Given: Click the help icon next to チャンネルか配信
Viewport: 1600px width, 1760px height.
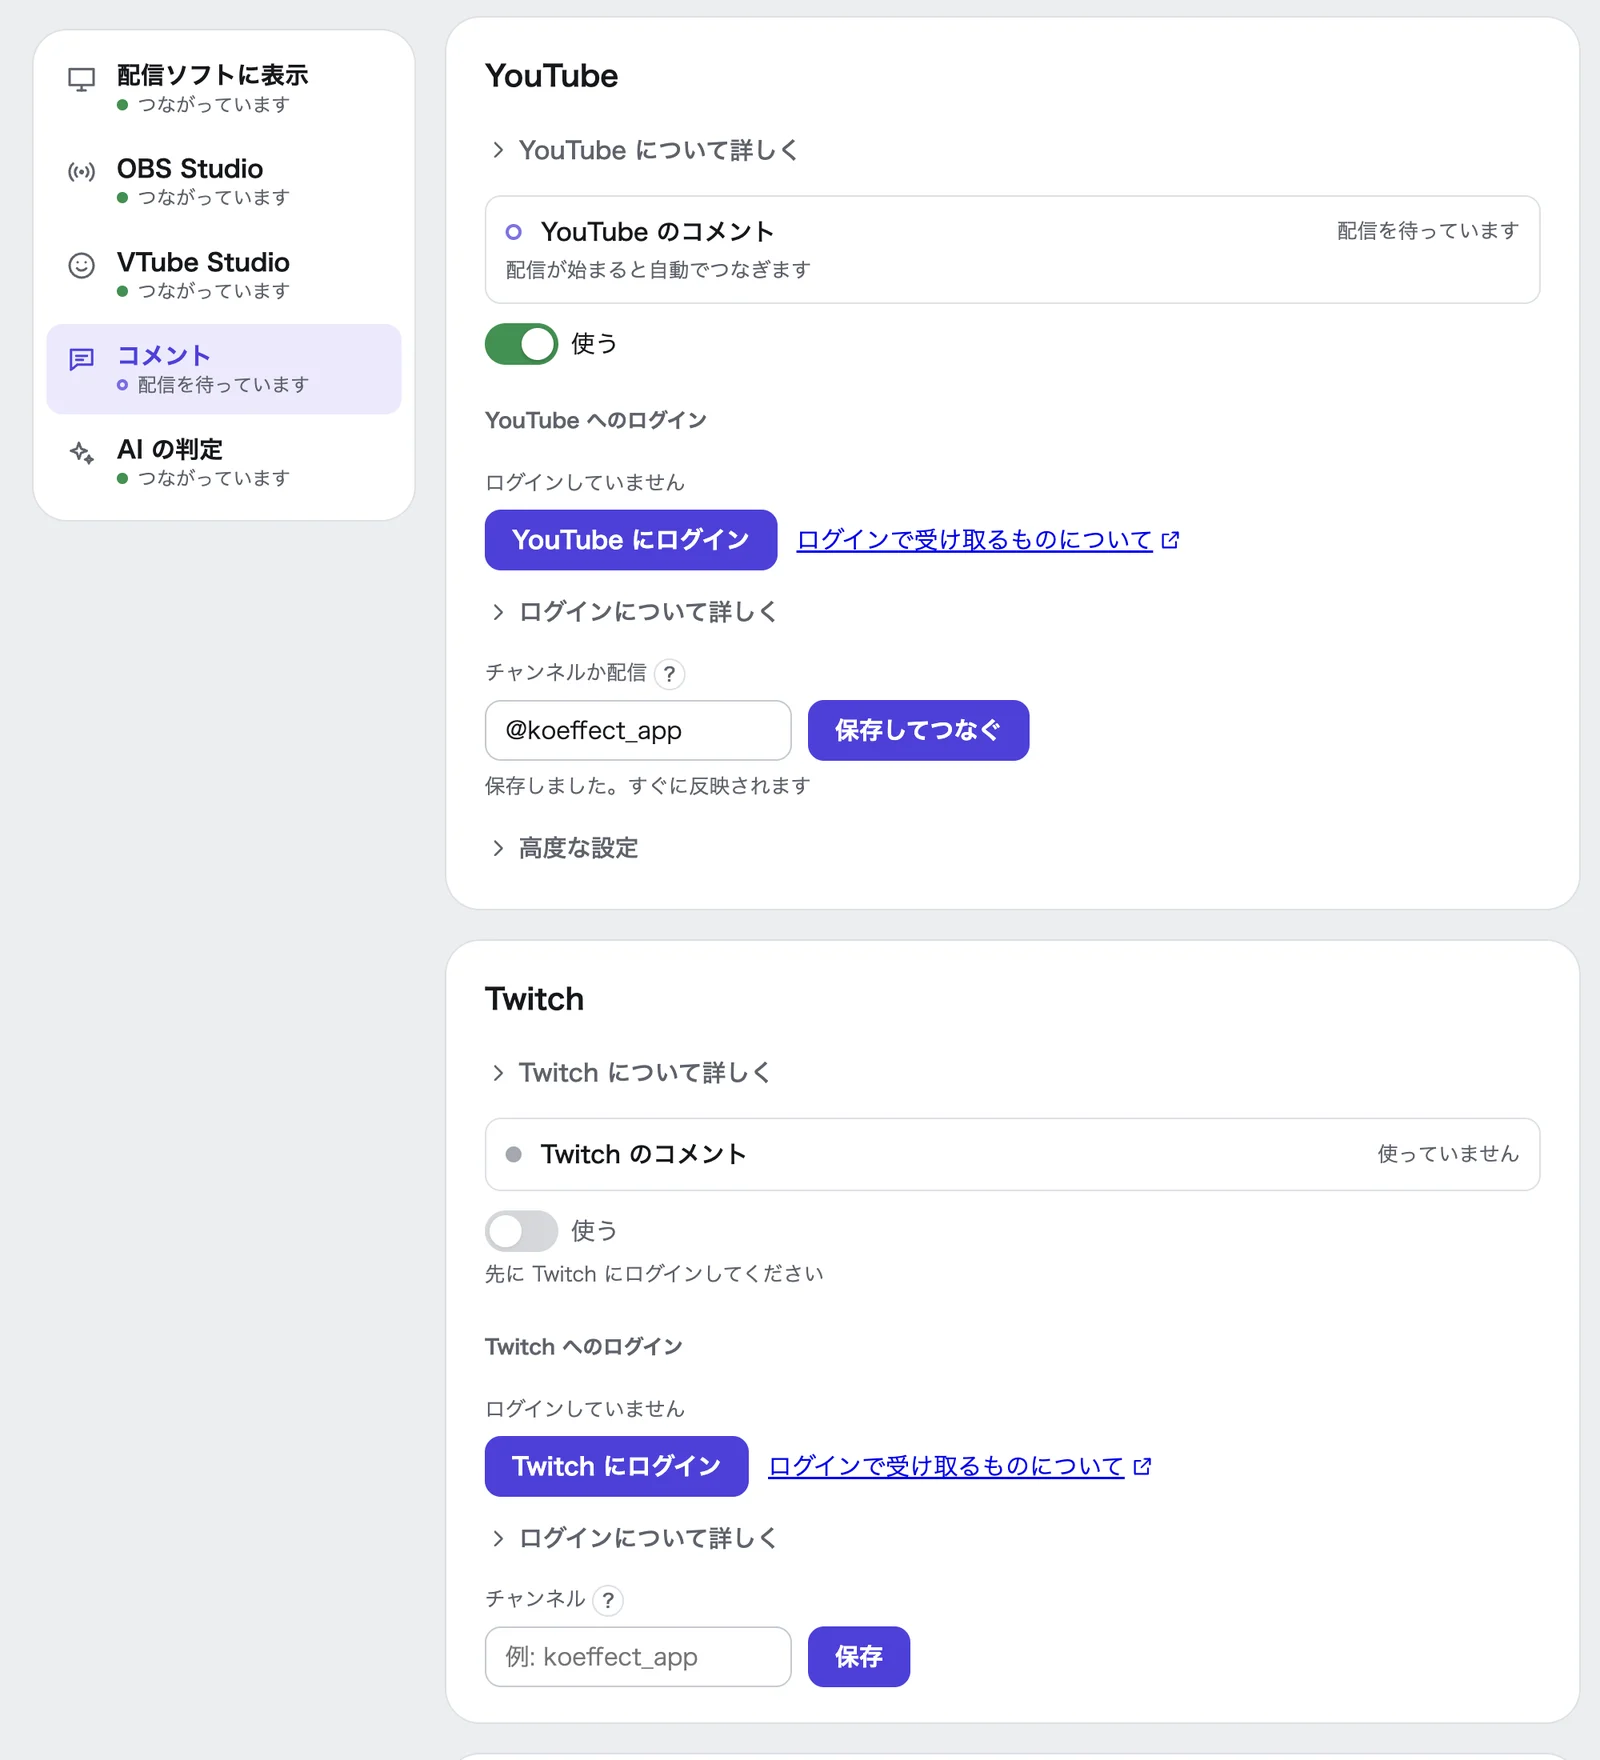Looking at the screenshot, I should point(669,674).
